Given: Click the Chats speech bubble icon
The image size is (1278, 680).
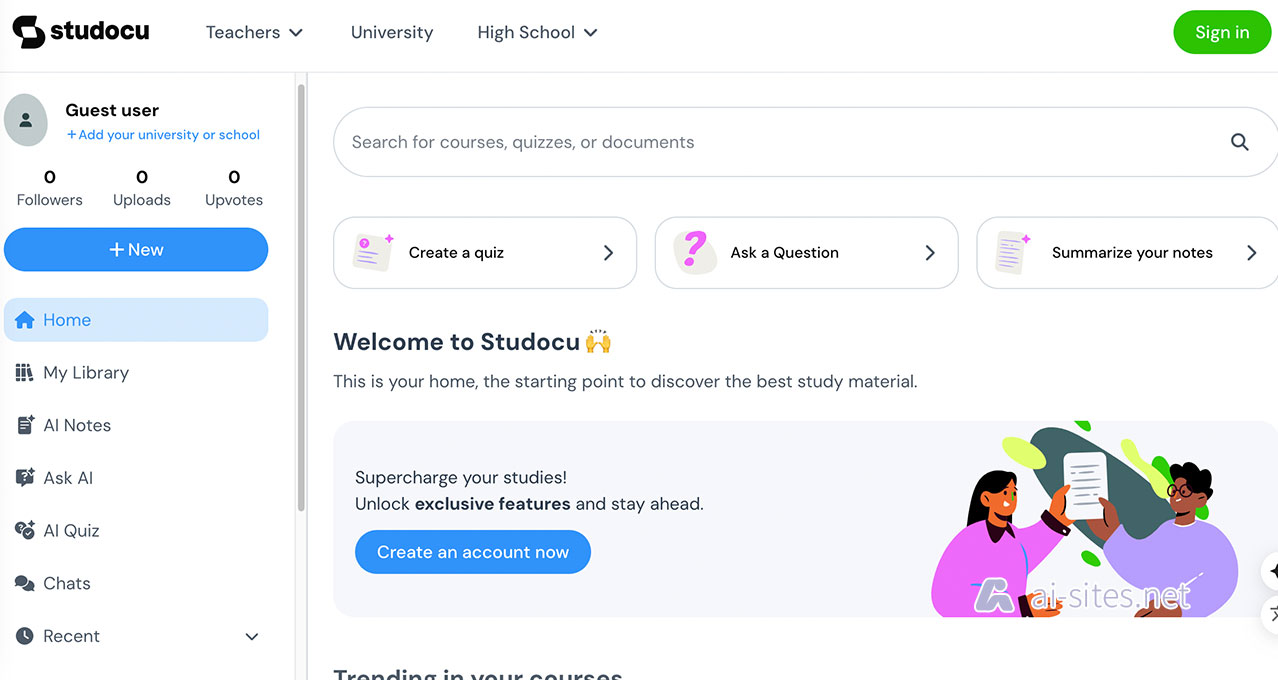Looking at the screenshot, I should (x=25, y=584).
